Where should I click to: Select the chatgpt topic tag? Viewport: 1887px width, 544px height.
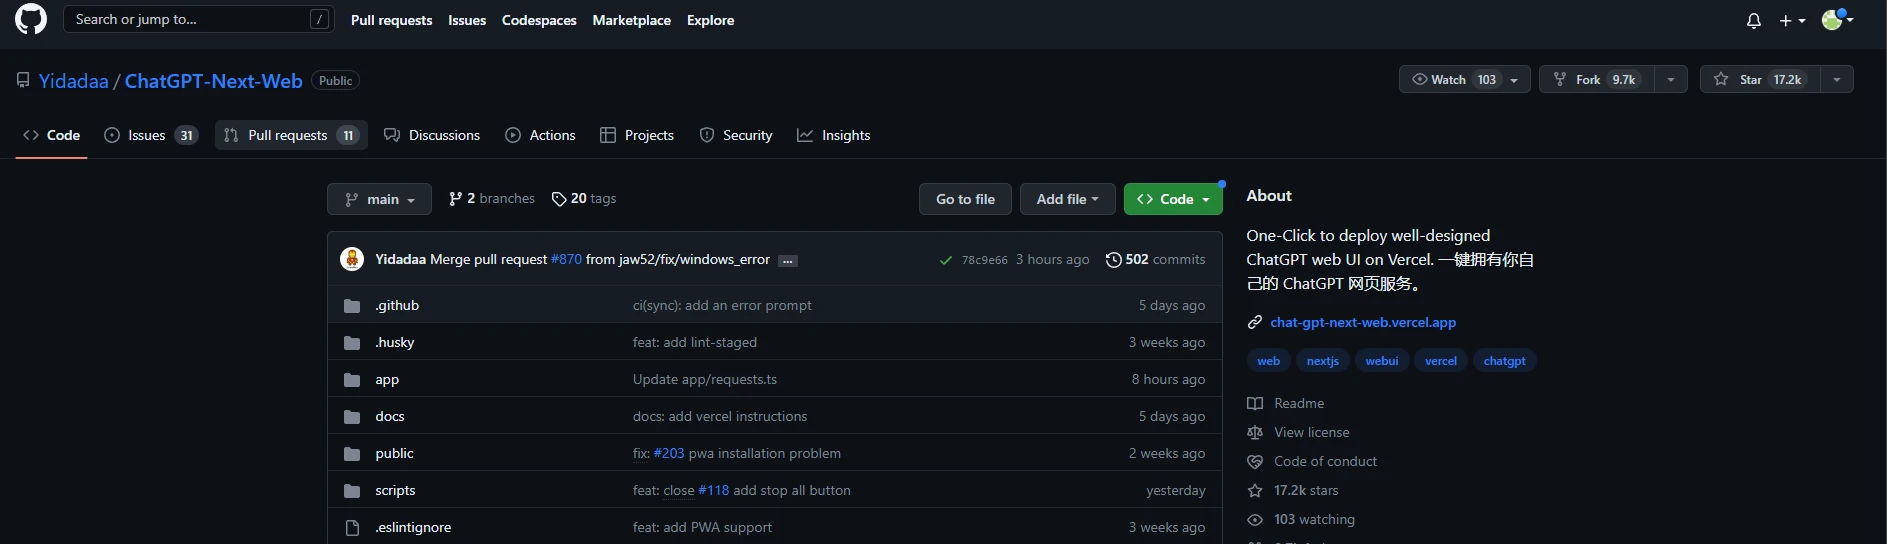[1505, 361]
